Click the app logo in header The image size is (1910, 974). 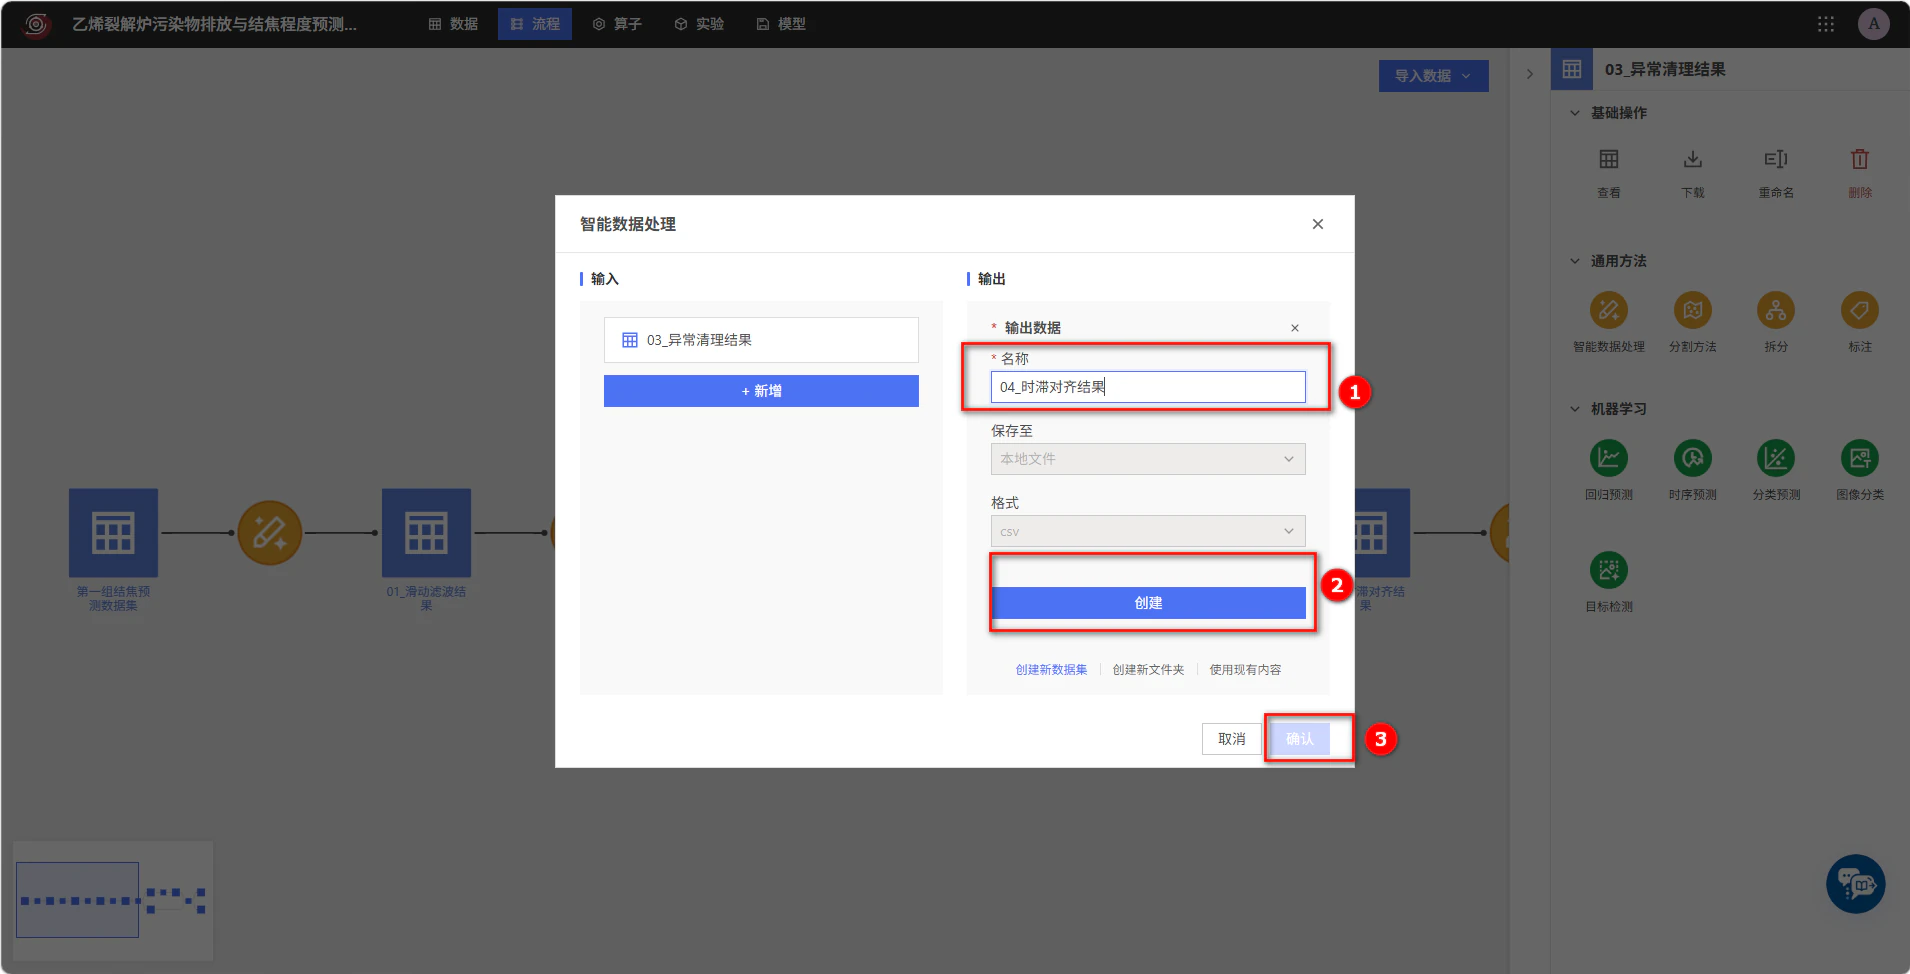pos(36,24)
